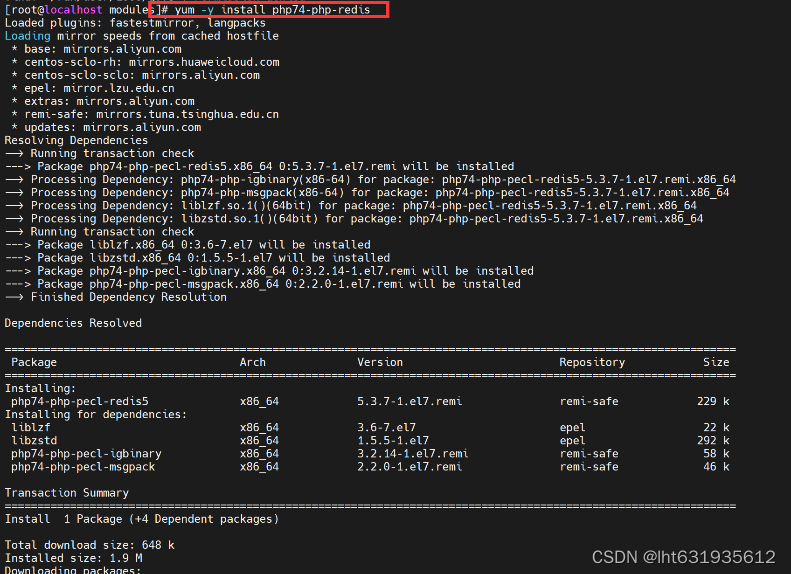Click the '229 k' size value

pyautogui.click(x=713, y=401)
